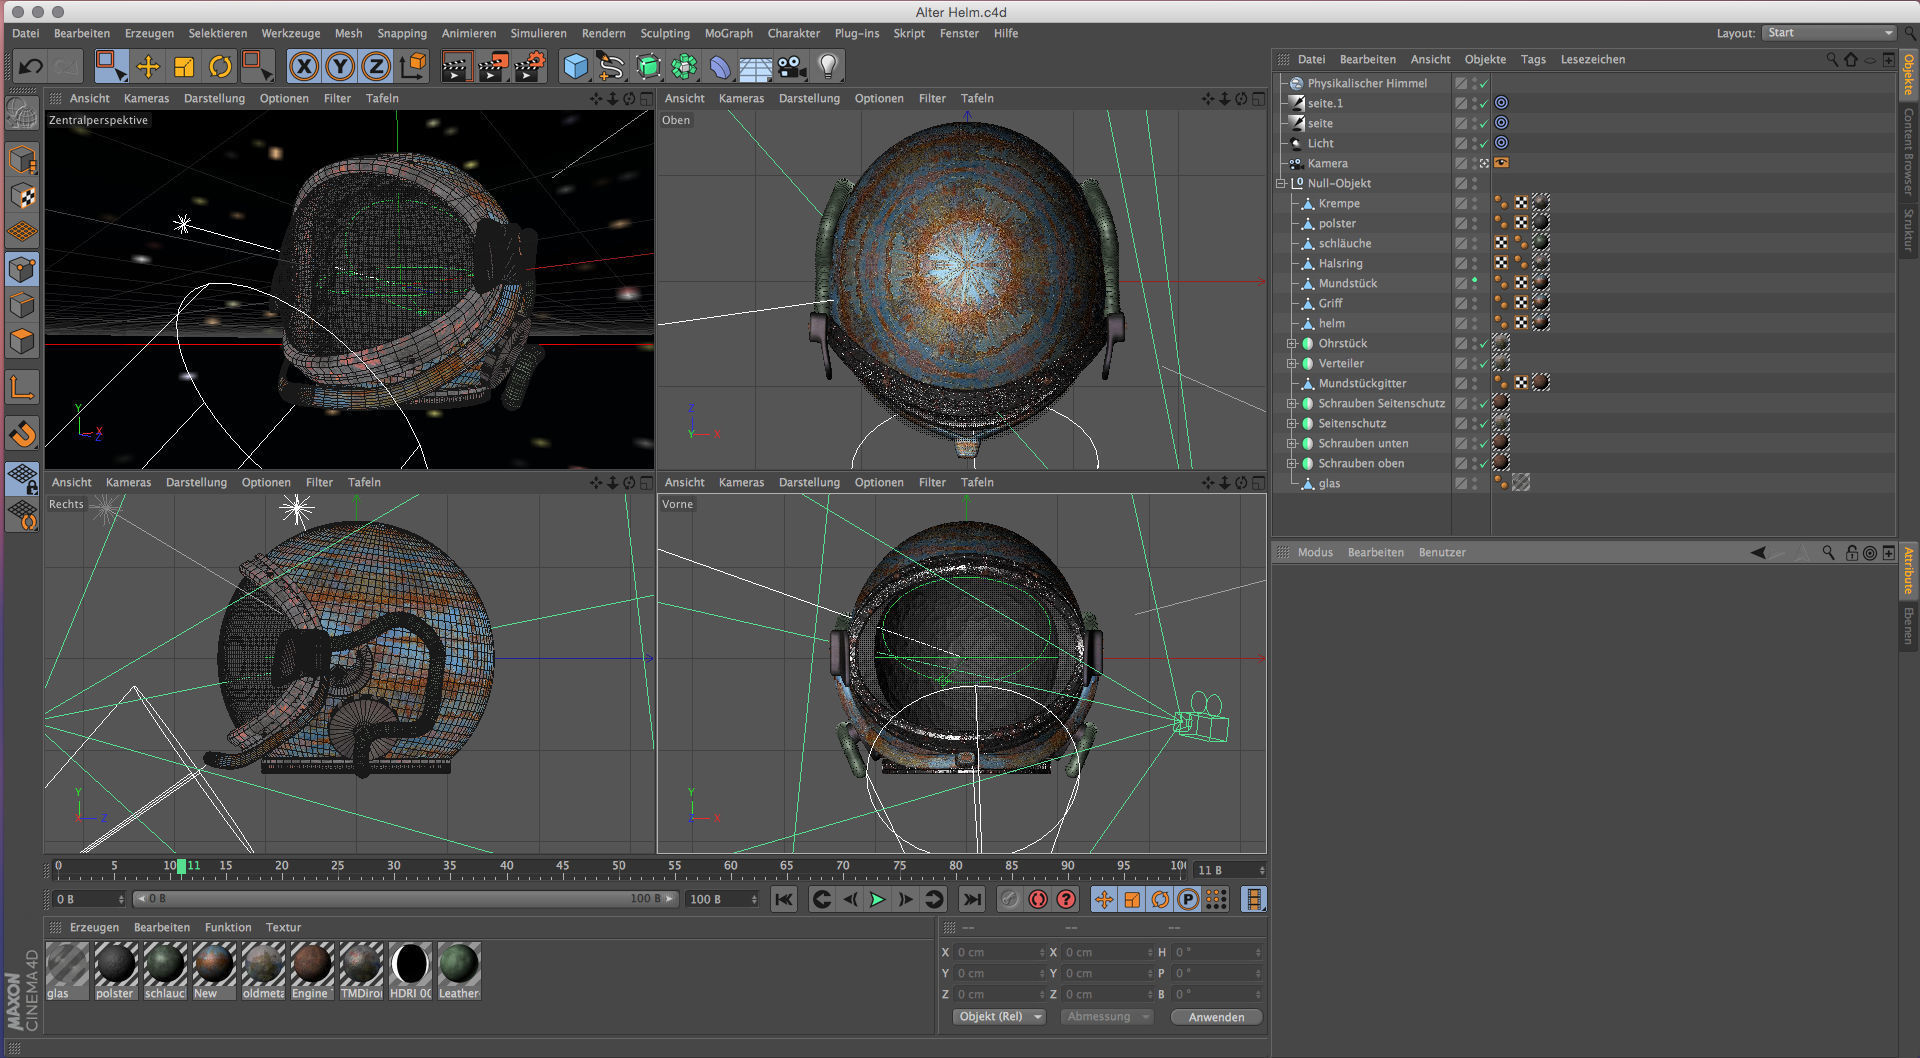Add a light object with bulb icon
The image size is (1920, 1058).
(828, 67)
